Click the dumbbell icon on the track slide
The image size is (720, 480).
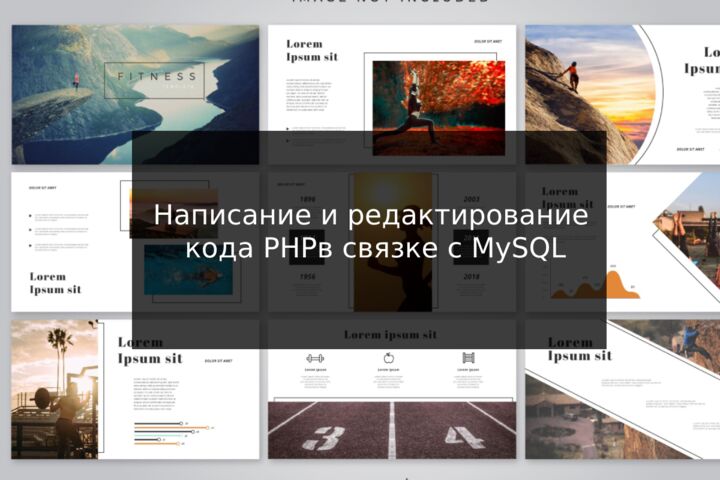(x=315, y=358)
